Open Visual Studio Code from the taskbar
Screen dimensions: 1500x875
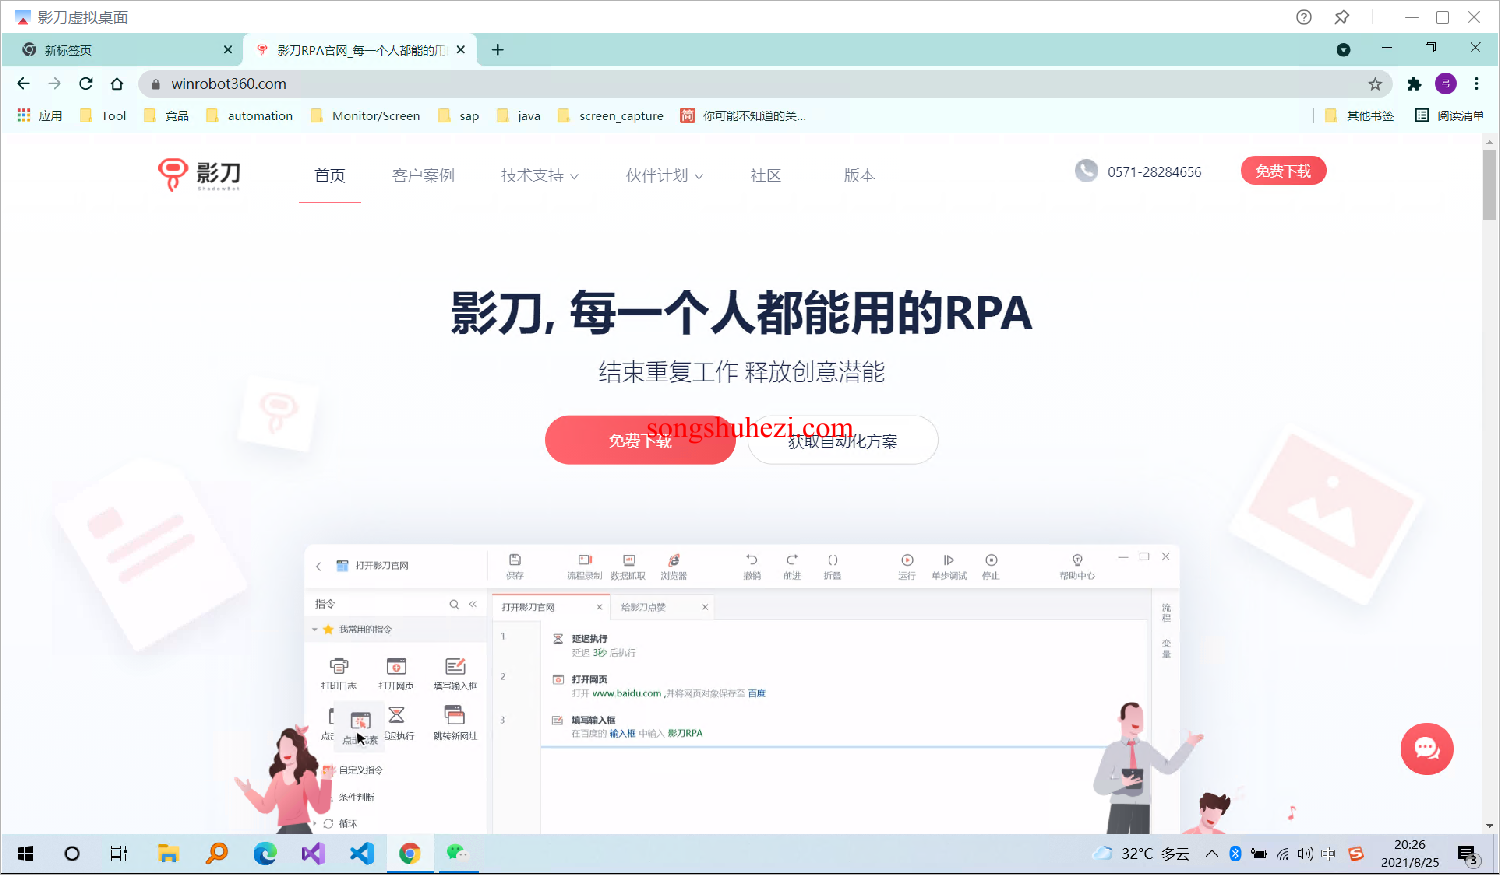point(361,854)
